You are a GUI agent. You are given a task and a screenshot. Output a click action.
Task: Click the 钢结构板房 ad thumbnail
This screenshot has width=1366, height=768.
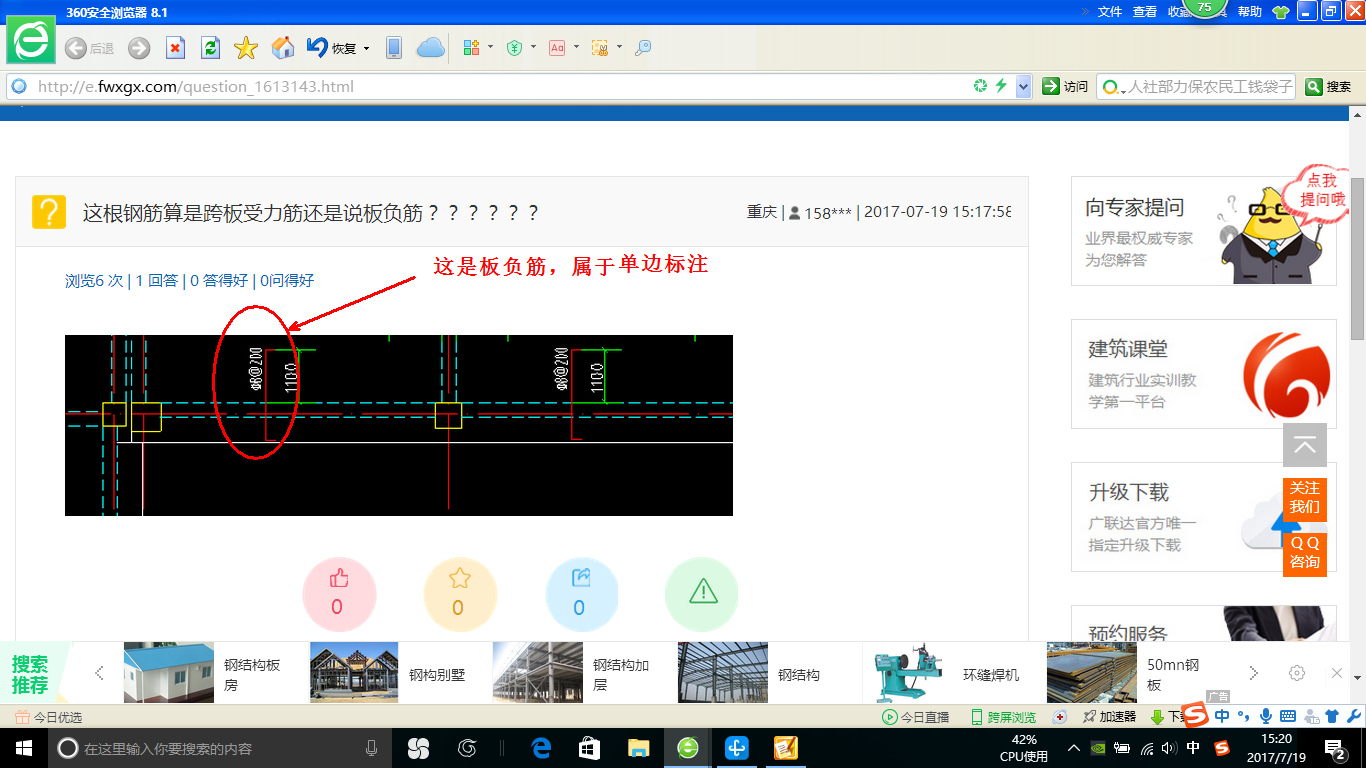(169, 673)
